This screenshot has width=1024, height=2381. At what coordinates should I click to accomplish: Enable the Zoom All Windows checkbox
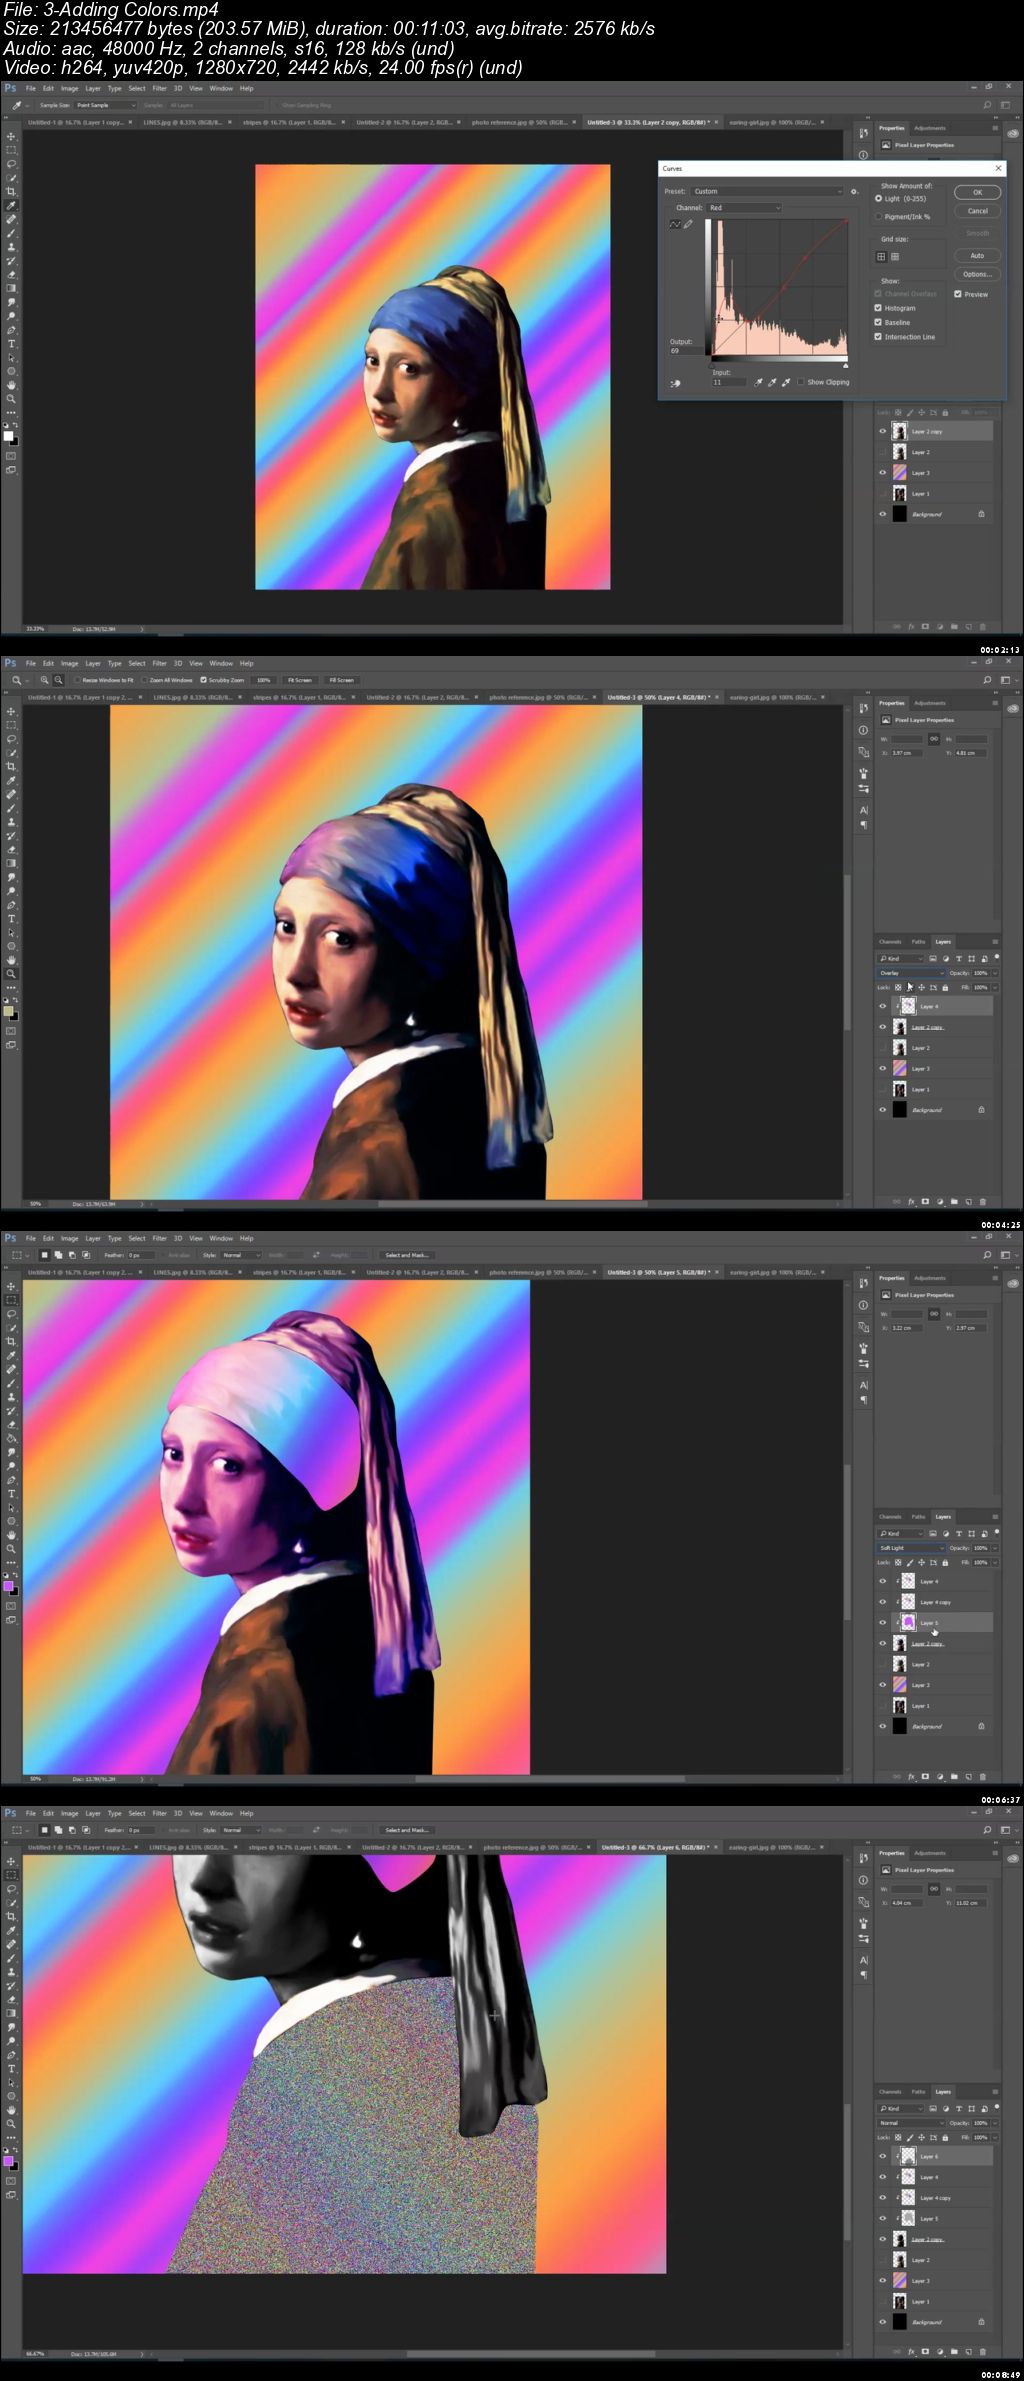tap(145, 680)
